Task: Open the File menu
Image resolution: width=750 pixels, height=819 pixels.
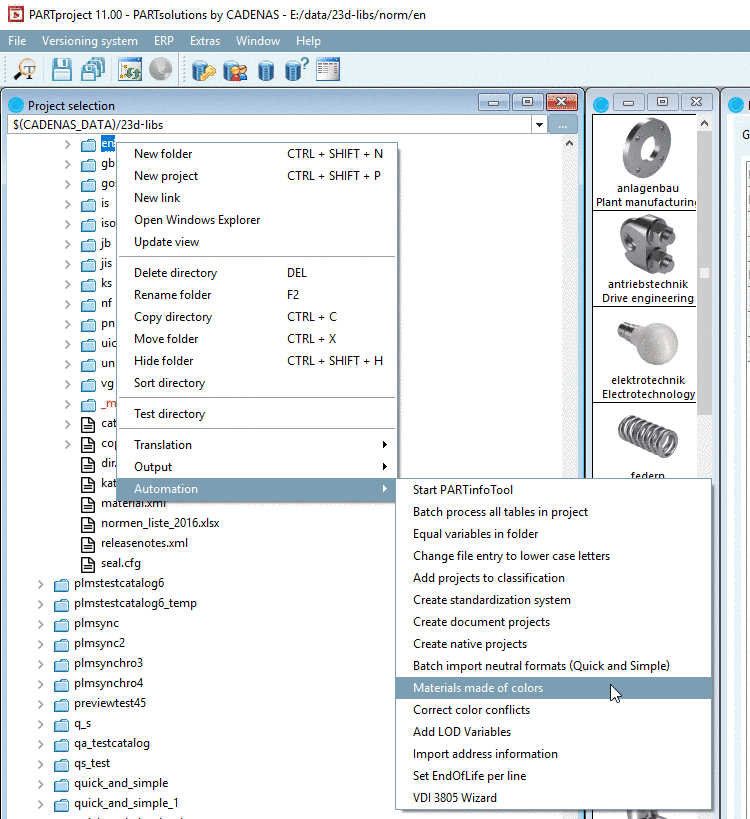Action: click(17, 41)
